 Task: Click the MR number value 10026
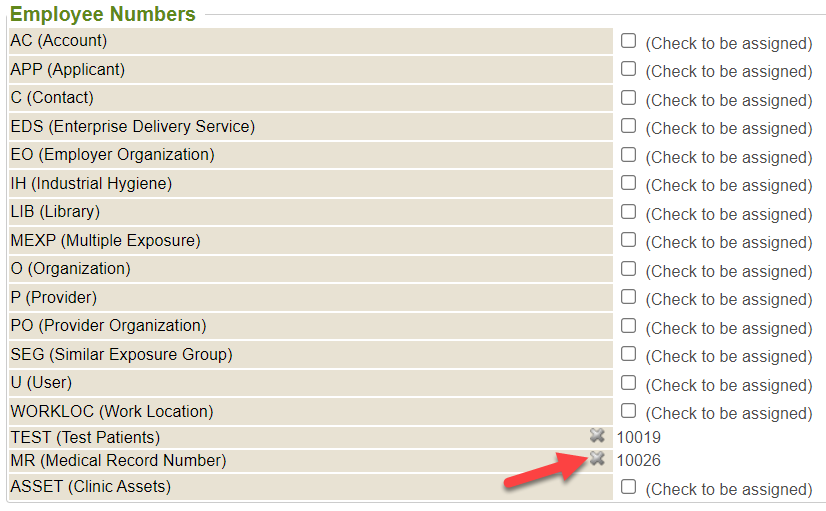(x=638, y=460)
